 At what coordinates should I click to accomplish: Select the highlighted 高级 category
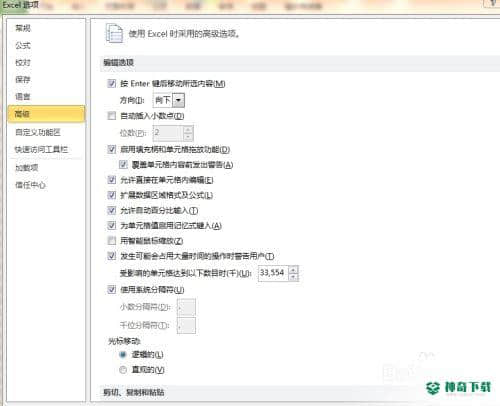click(x=46, y=114)
